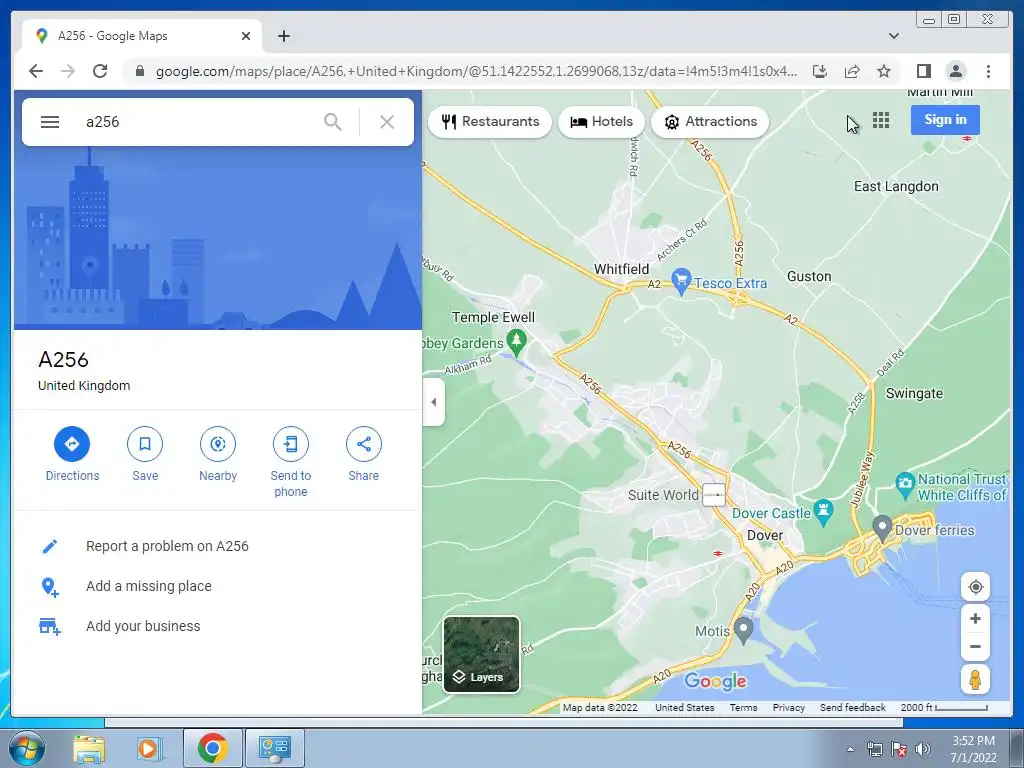Share this page from address bar
Image resolution: width=1024 pixels, height=768 pixels.
[852, 71]
